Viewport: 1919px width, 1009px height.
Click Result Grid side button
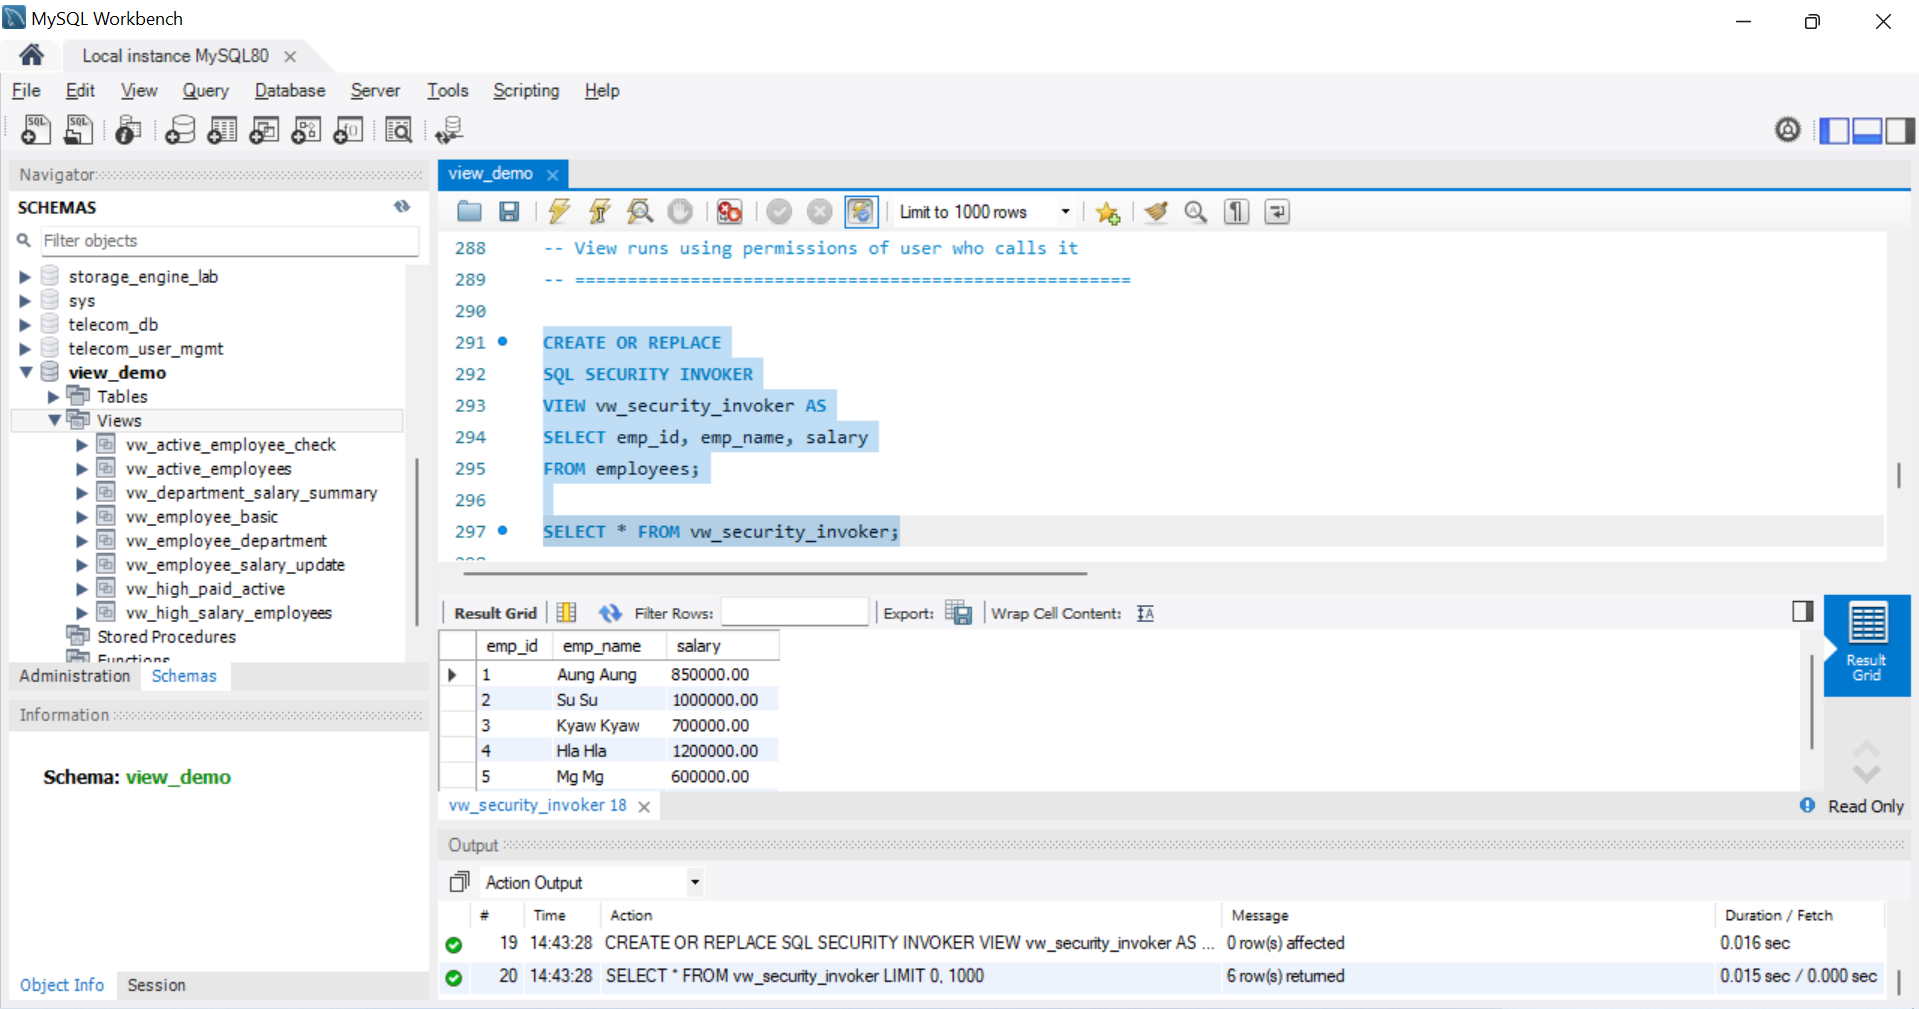tap(1866, 645)
